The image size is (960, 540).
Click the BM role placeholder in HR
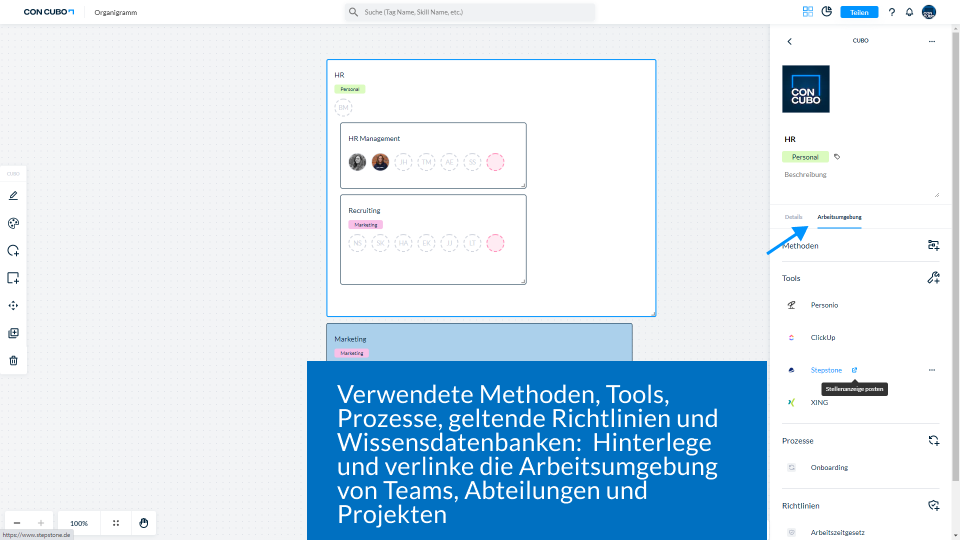click(x=343, y=108)
